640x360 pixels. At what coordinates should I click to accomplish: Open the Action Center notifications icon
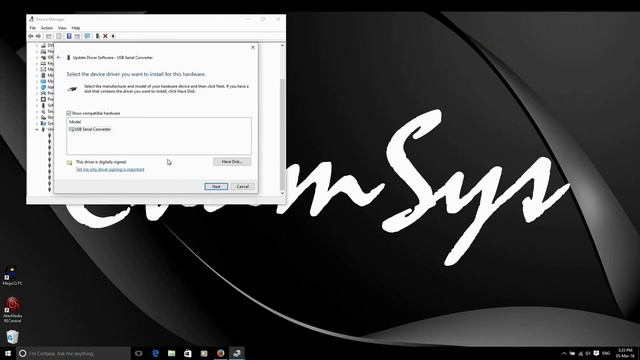596,353
